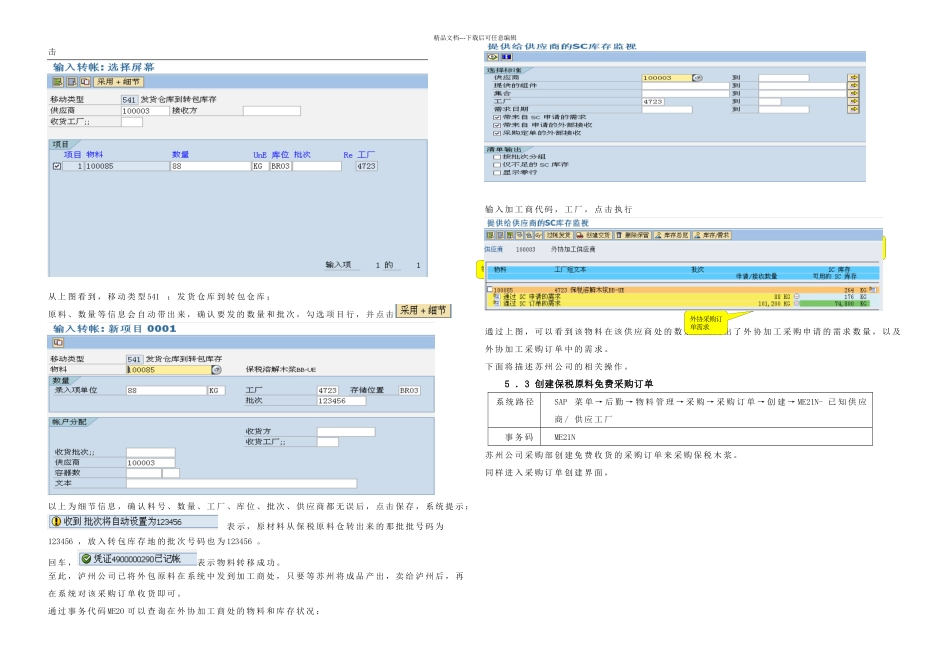Click first toolbar icon in 输入转帐 选择屏幕
The height and width of the screenshot is (672, 950).
(x=58, y=82)
